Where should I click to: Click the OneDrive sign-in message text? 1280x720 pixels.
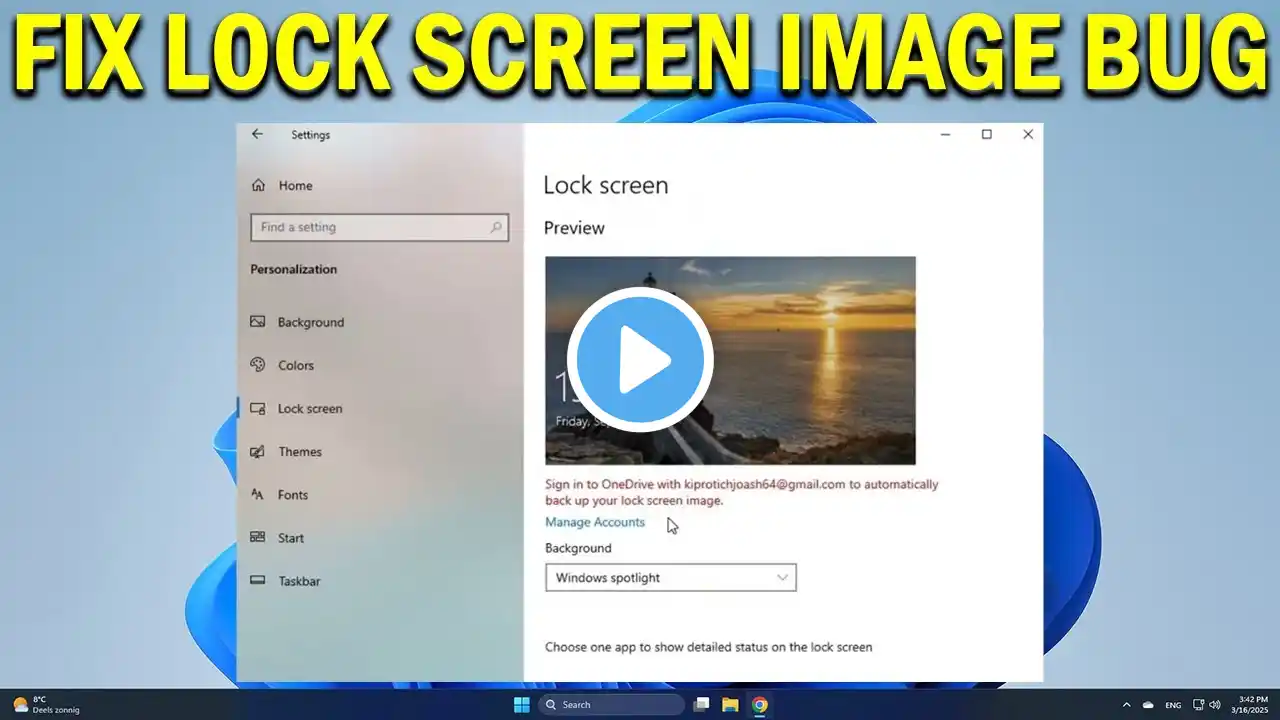741,492
